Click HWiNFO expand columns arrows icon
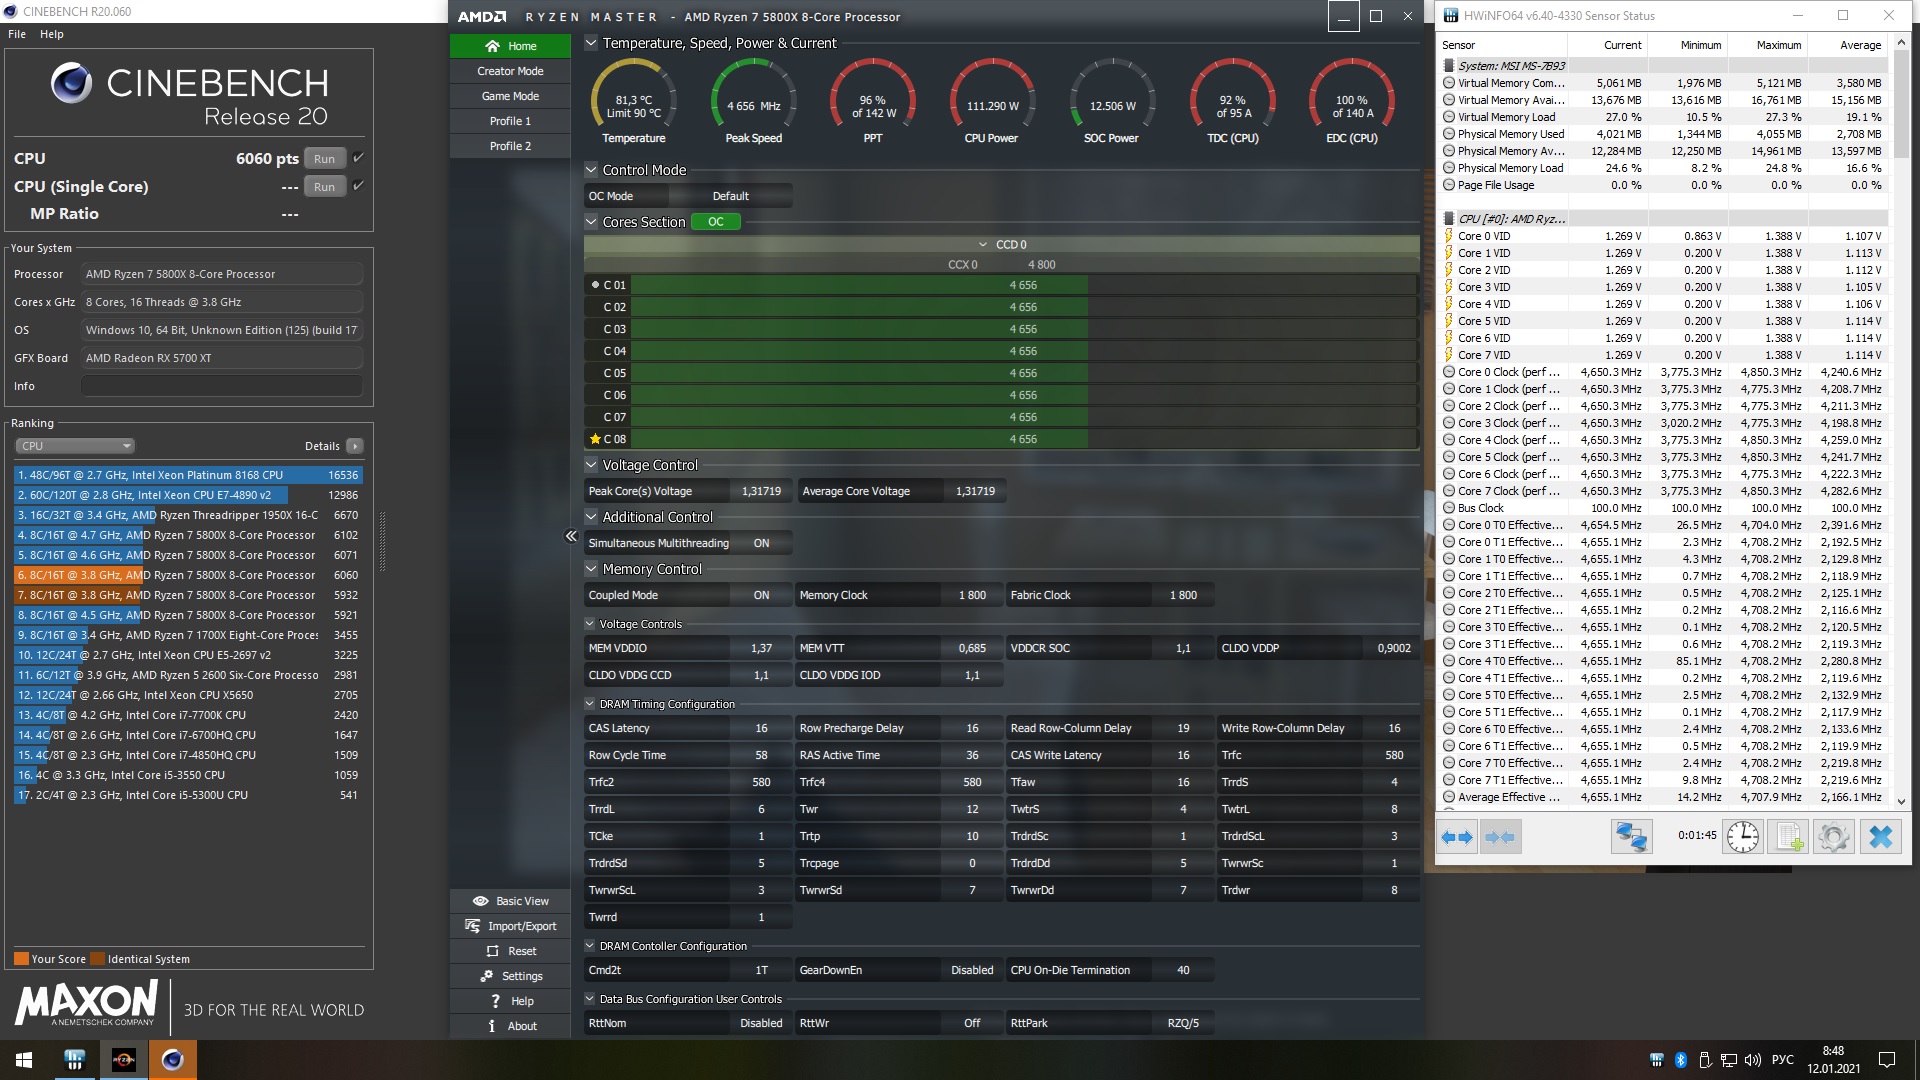 point(1456,837)
